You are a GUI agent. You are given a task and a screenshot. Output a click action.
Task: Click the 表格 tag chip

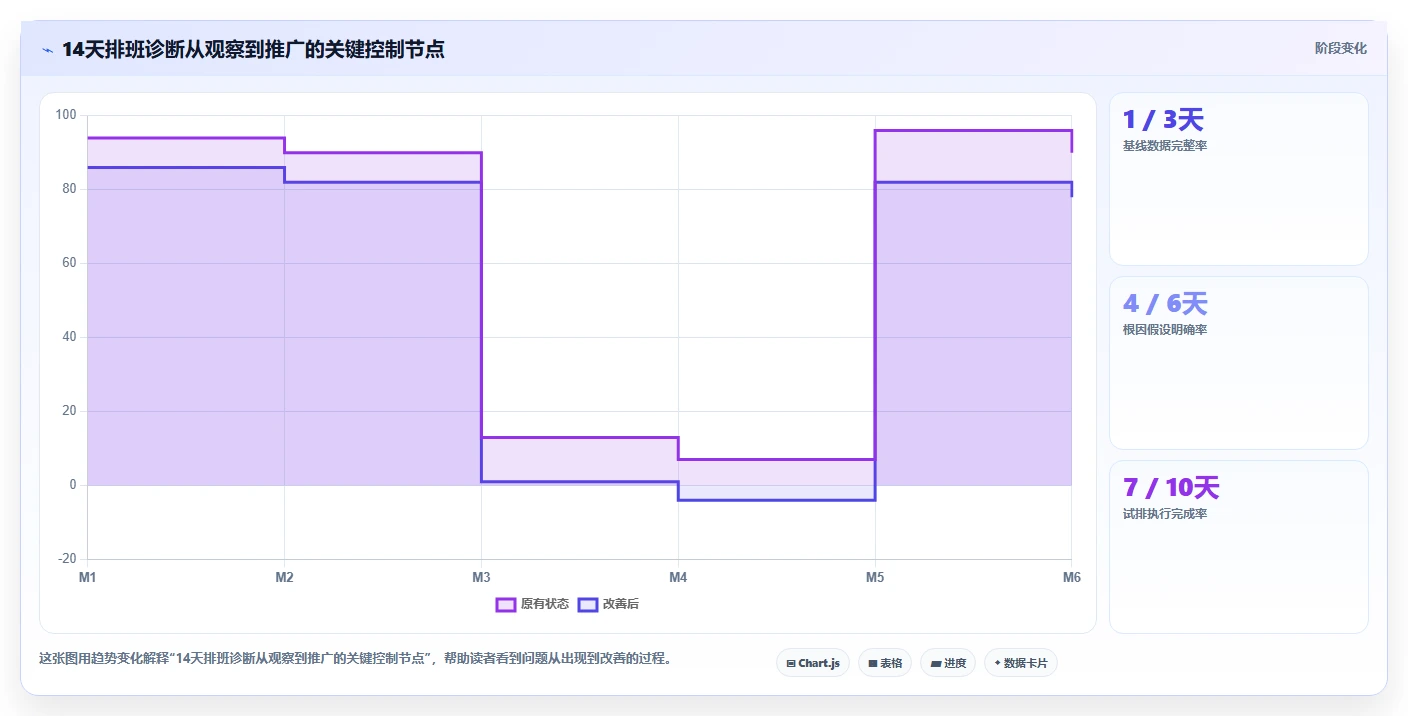point(885,663)
